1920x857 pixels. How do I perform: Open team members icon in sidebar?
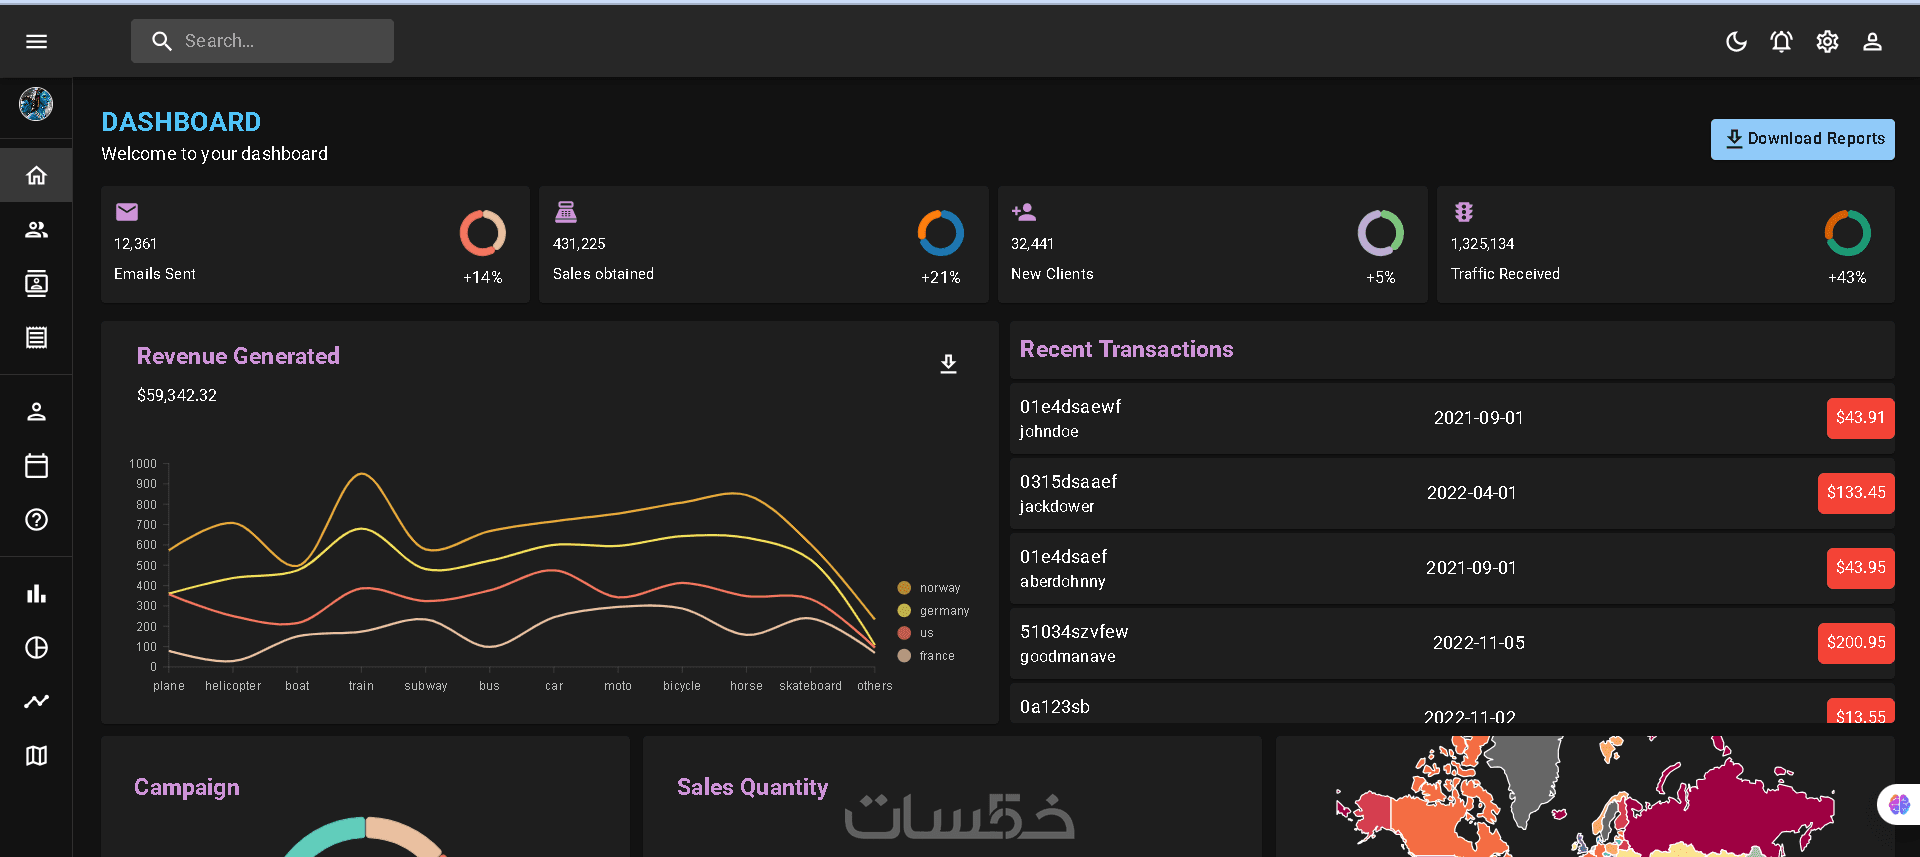(36, 230)
